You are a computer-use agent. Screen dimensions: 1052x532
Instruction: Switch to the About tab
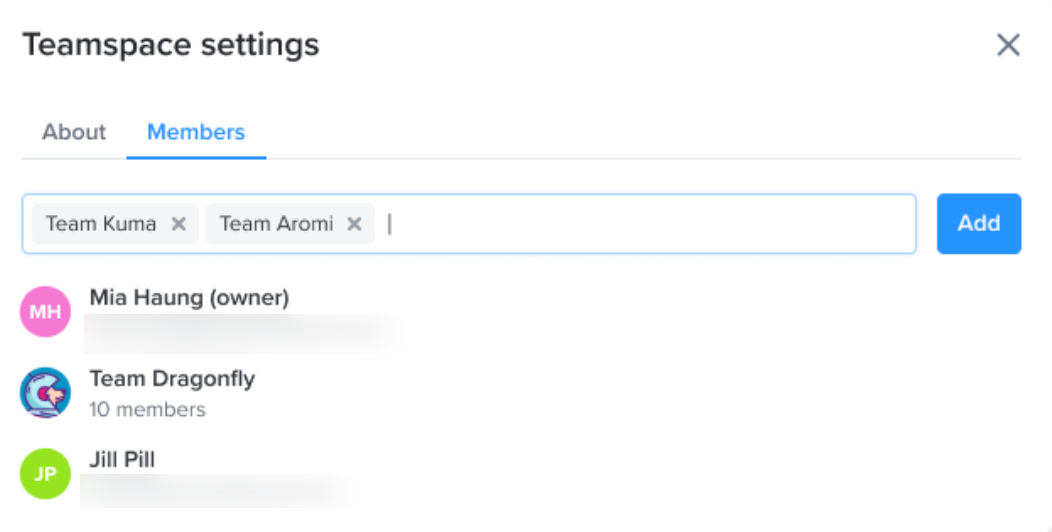(74, 132)
